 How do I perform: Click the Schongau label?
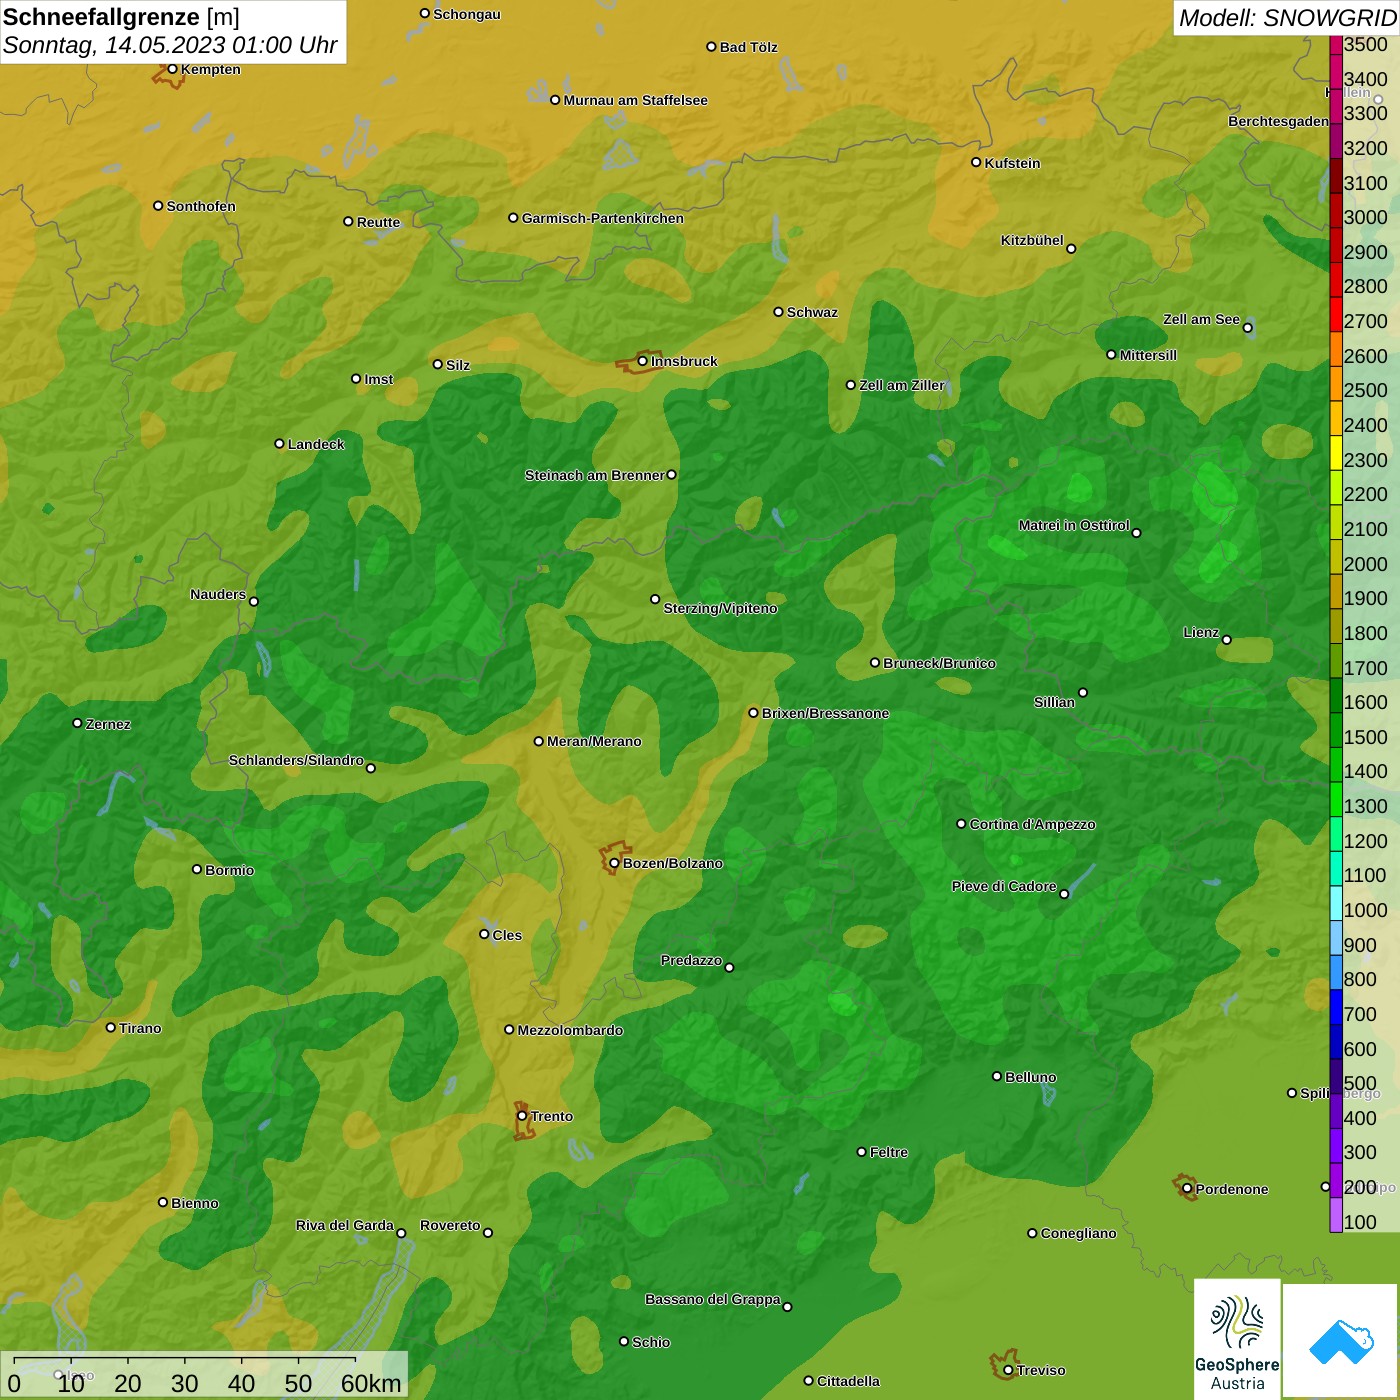tap(467, 14)
